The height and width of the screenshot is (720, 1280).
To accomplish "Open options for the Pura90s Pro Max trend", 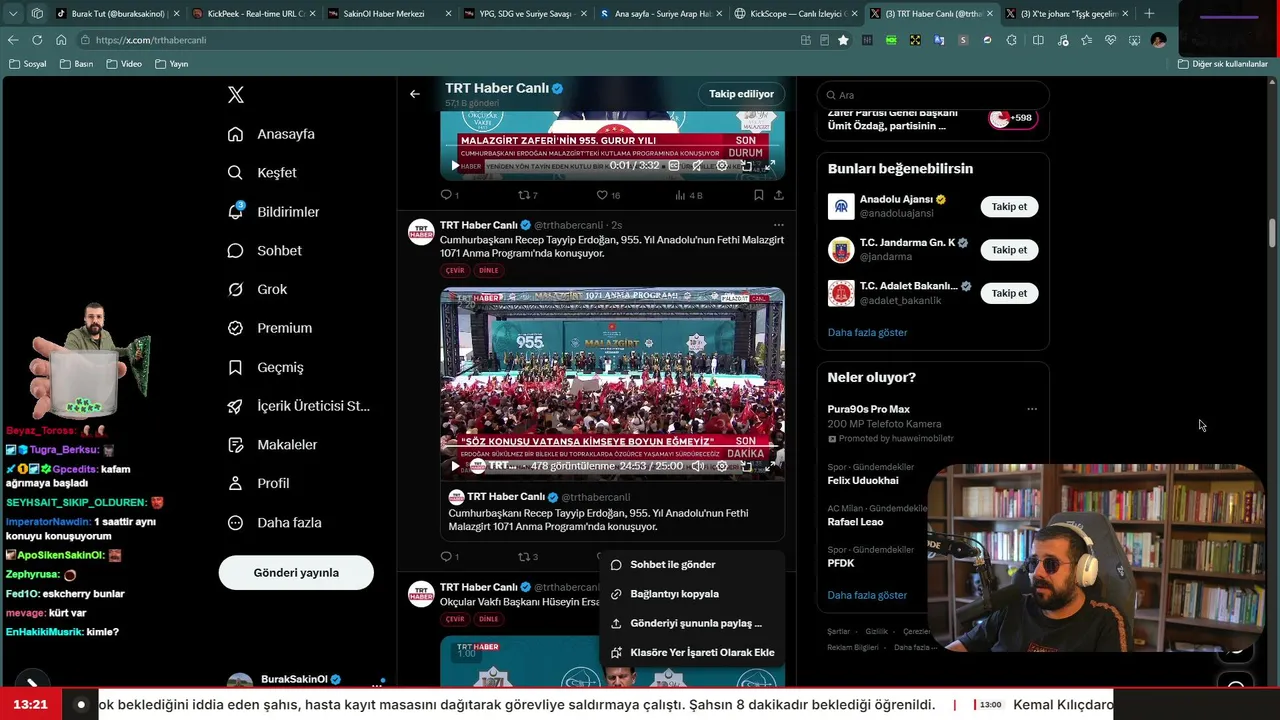I will [x=1031, y=409].
